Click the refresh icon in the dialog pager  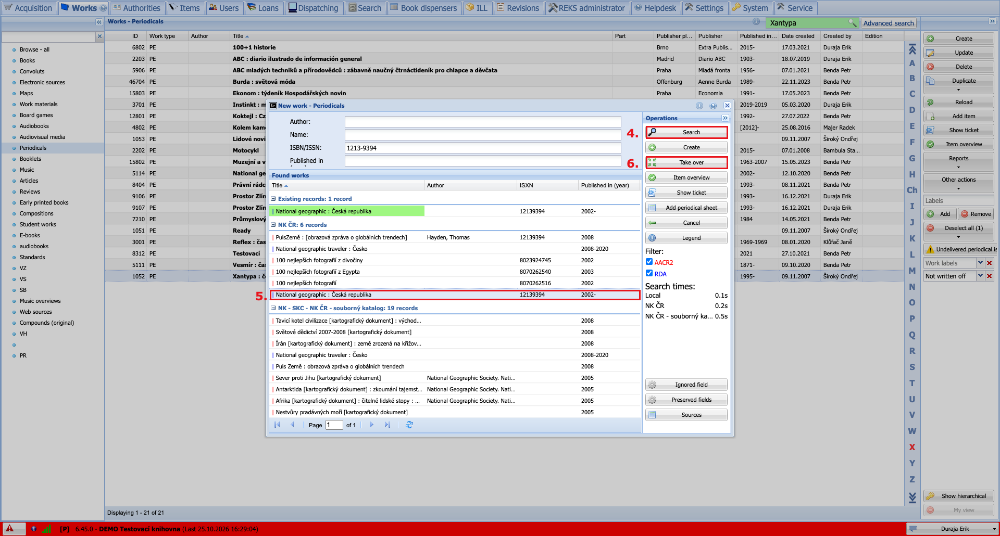click(409, 424)
